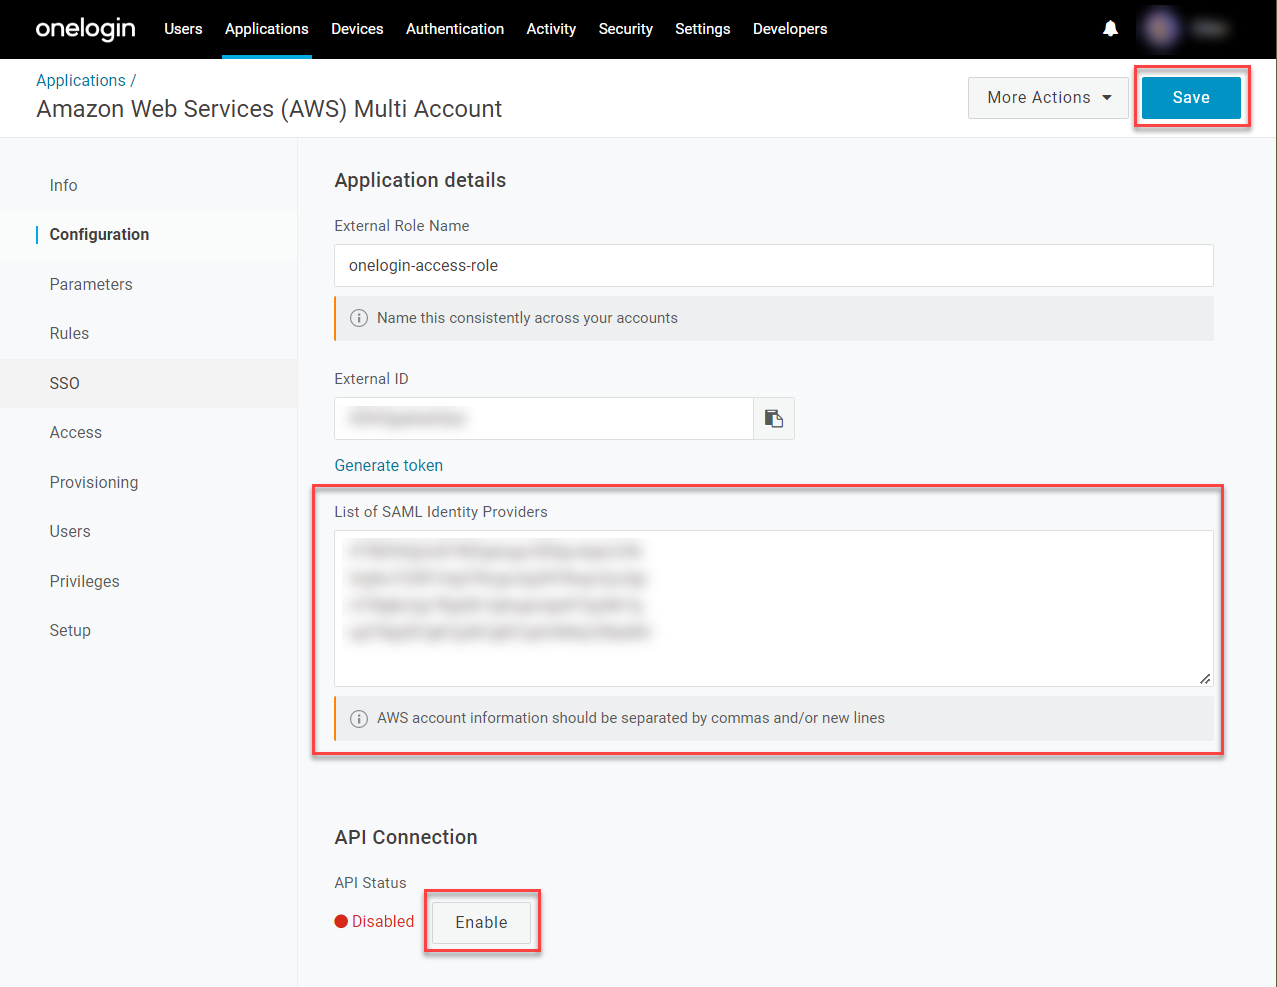Viewport: 1277px width, 987px height.
Task: Click the External Role Name field
Action: click(x=774, y=265)
